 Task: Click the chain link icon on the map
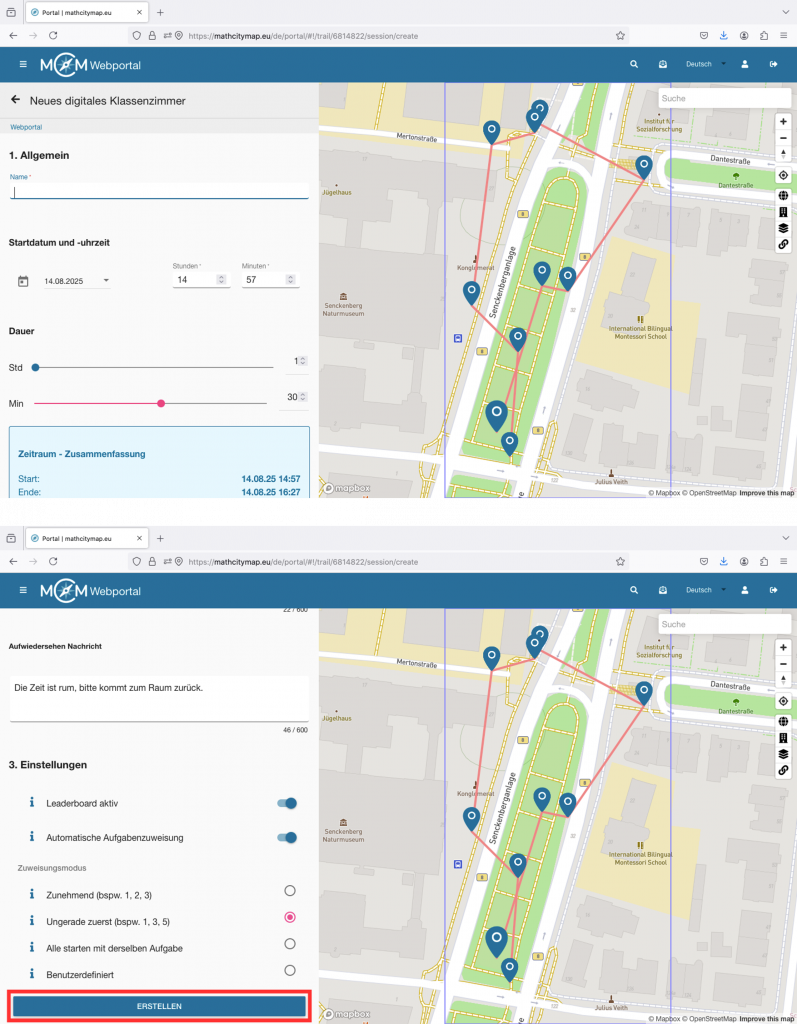tap(783, 244)
